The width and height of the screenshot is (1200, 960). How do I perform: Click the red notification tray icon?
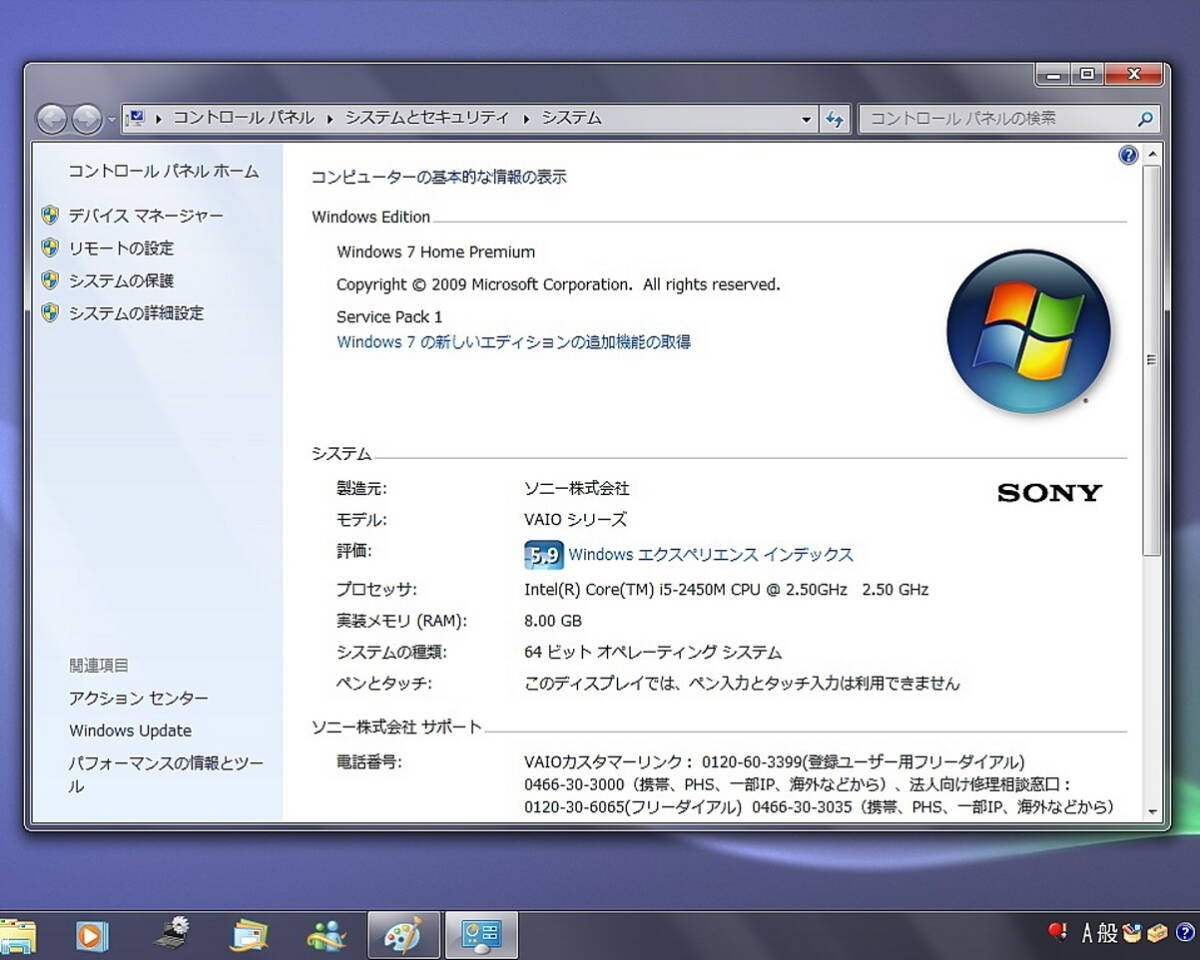(x=1058, y=932)
